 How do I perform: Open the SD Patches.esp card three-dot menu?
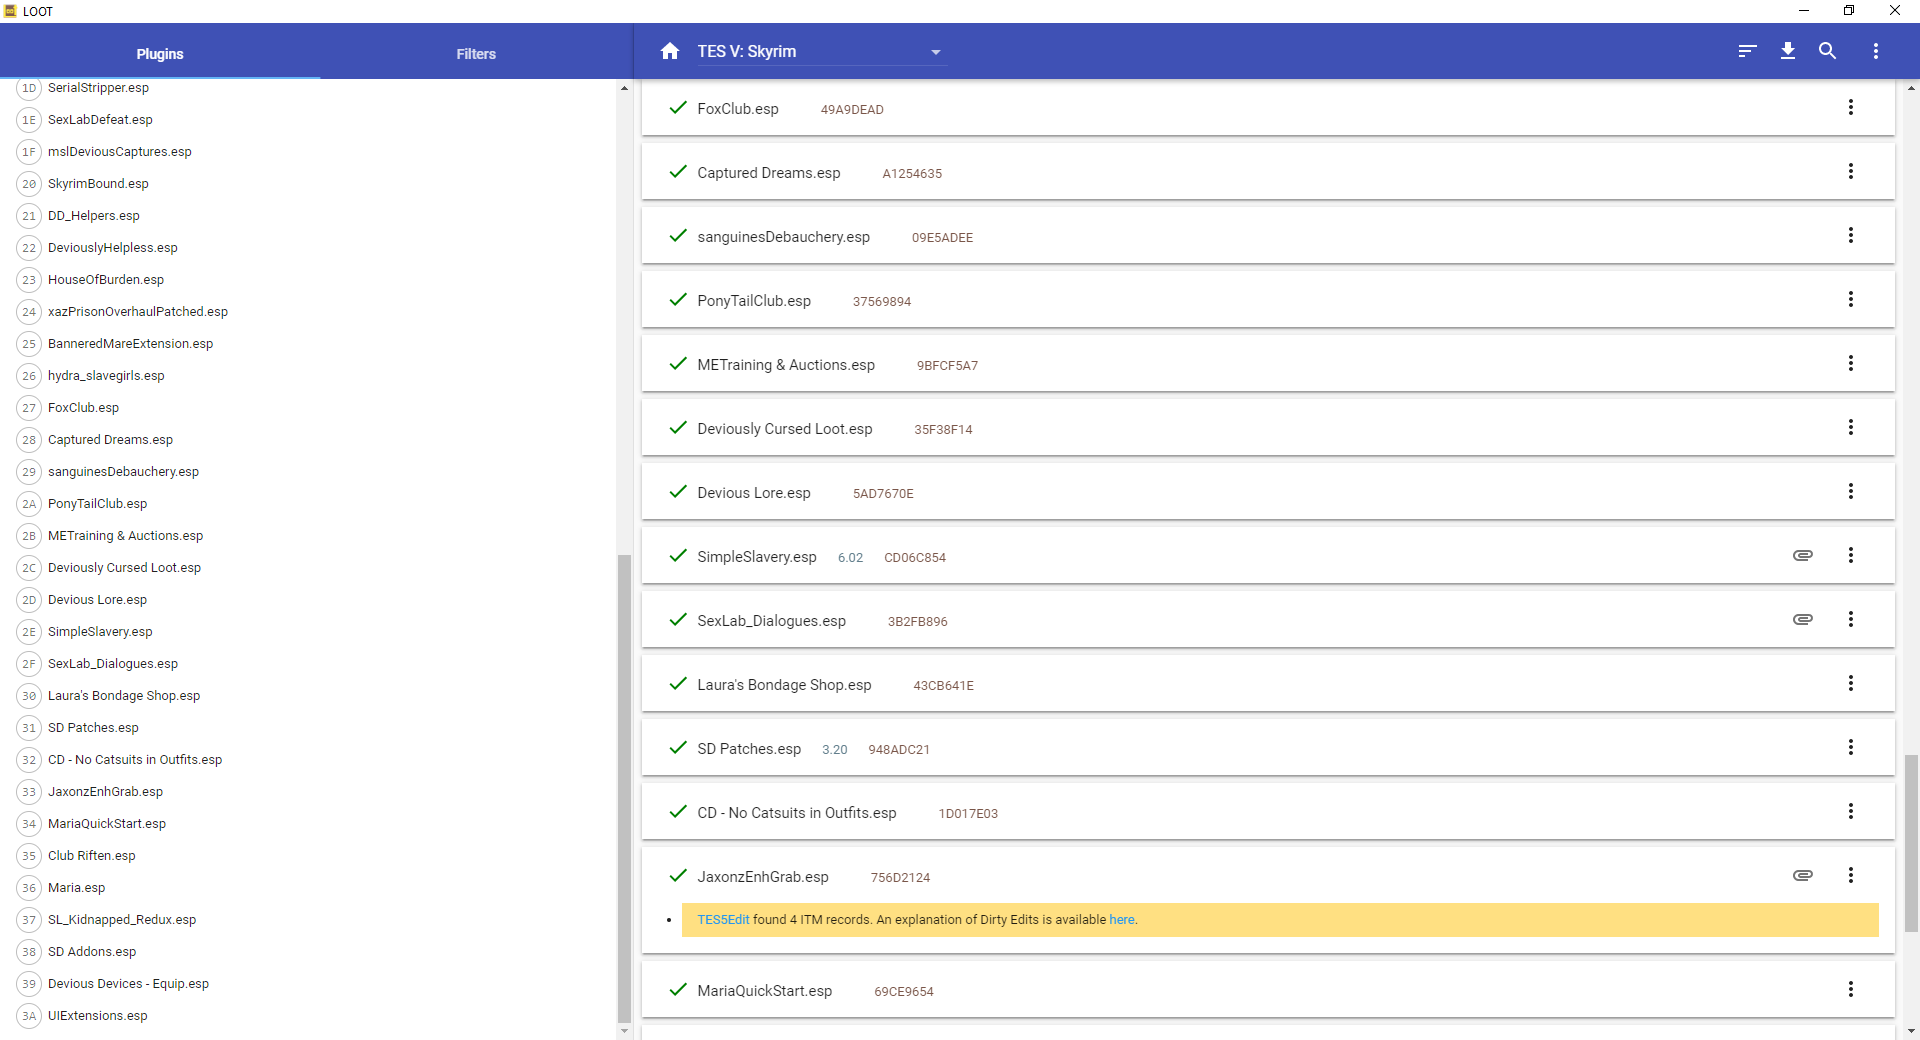1851,747
